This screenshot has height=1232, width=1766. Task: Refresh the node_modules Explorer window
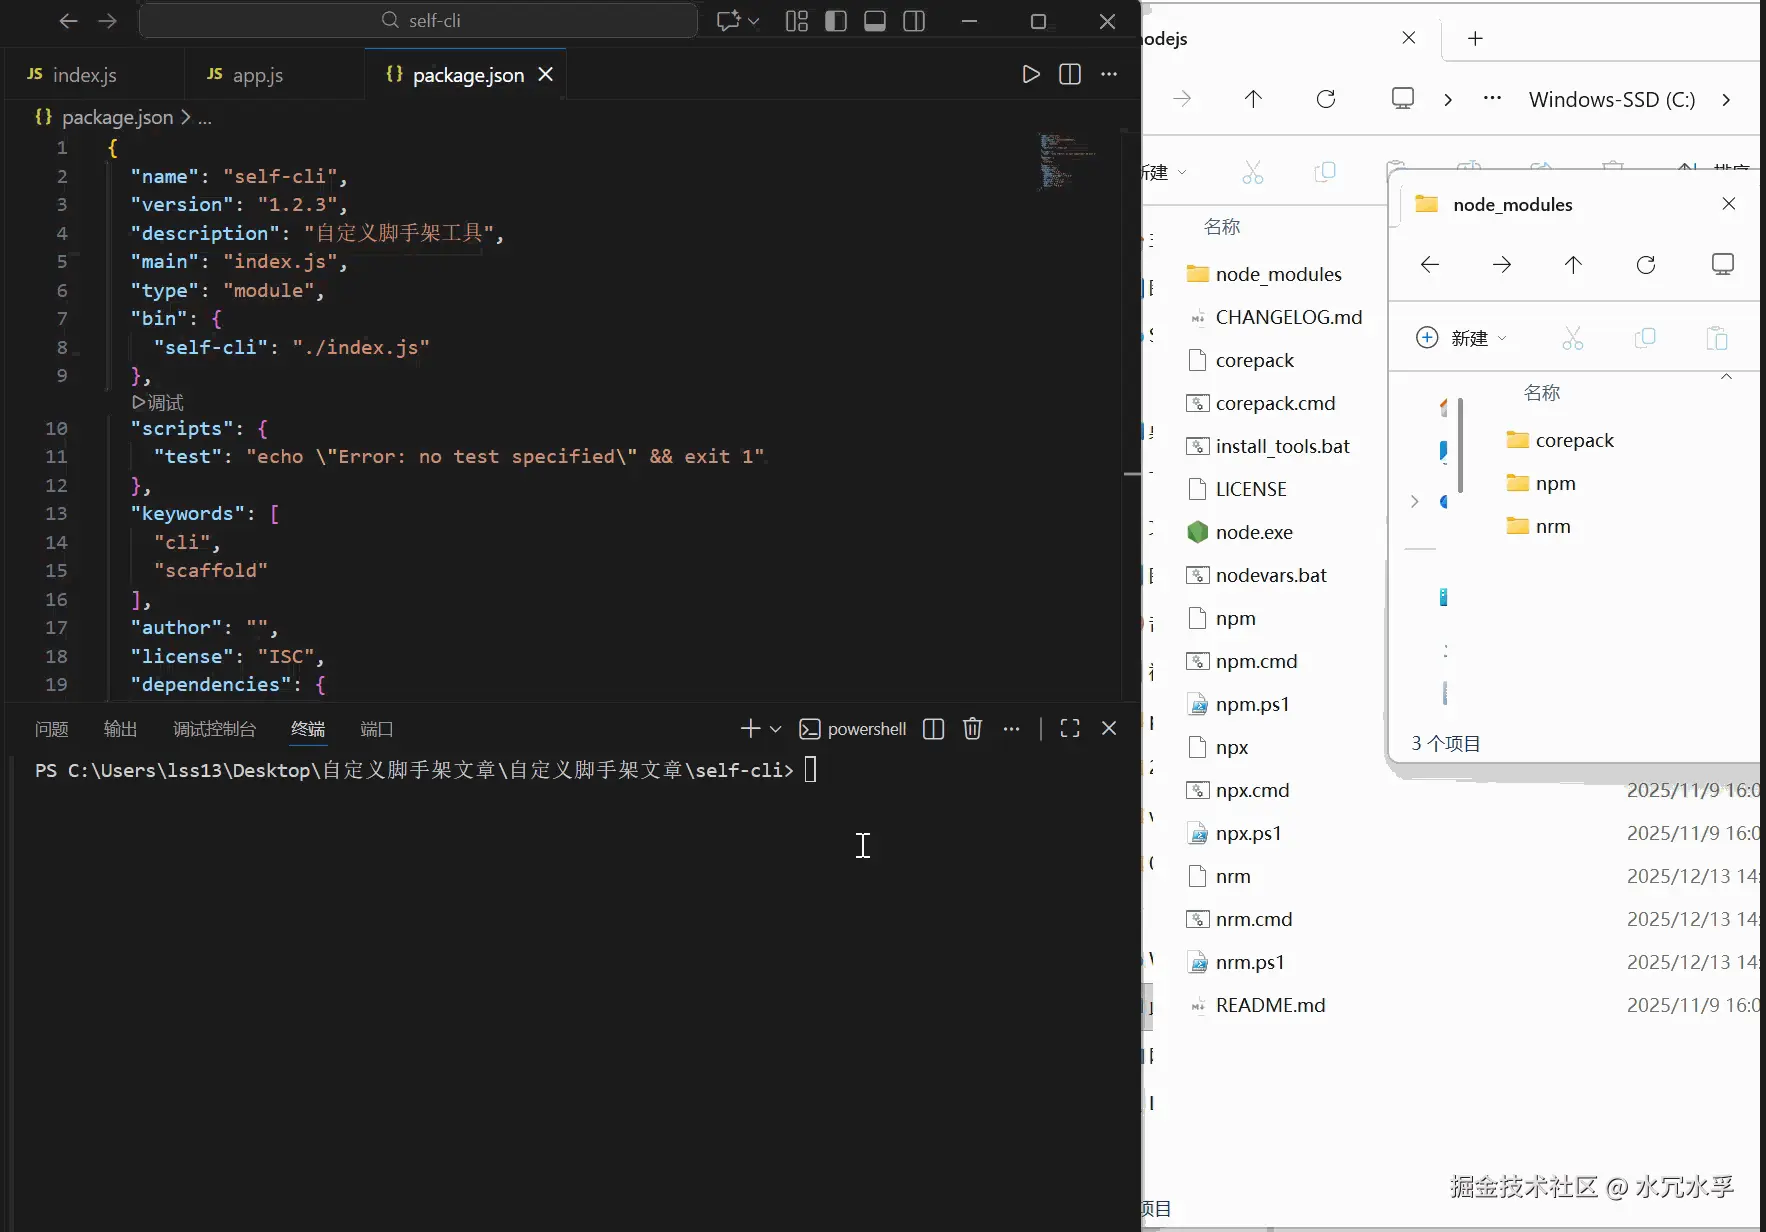pyautogui.click(x=1645, y=264)
